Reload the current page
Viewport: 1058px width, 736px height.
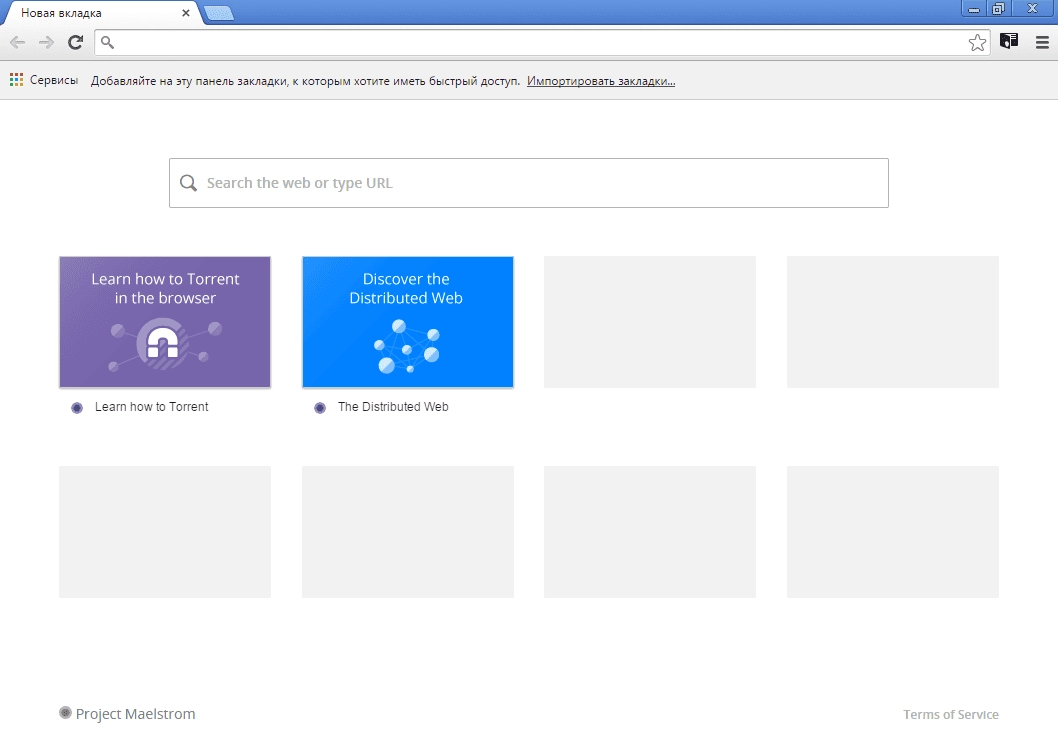tap(76, 43)
